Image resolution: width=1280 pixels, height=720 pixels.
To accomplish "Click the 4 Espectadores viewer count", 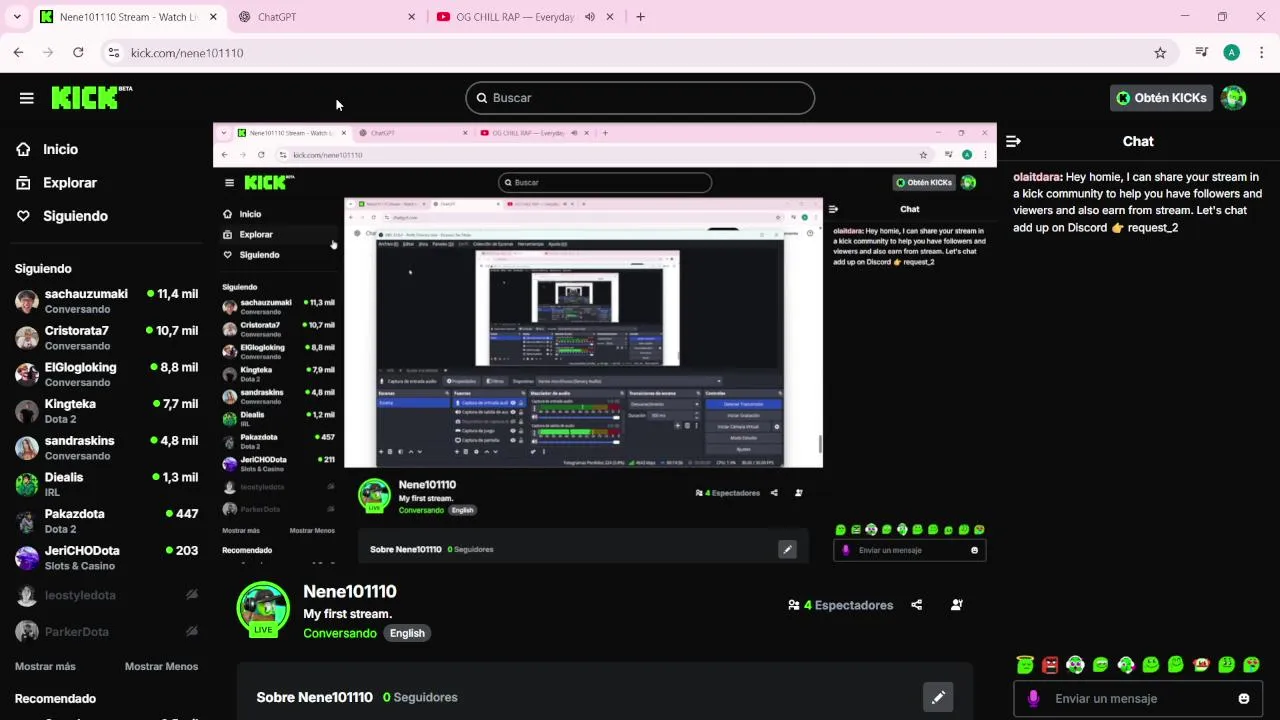I will pos(840,605).
